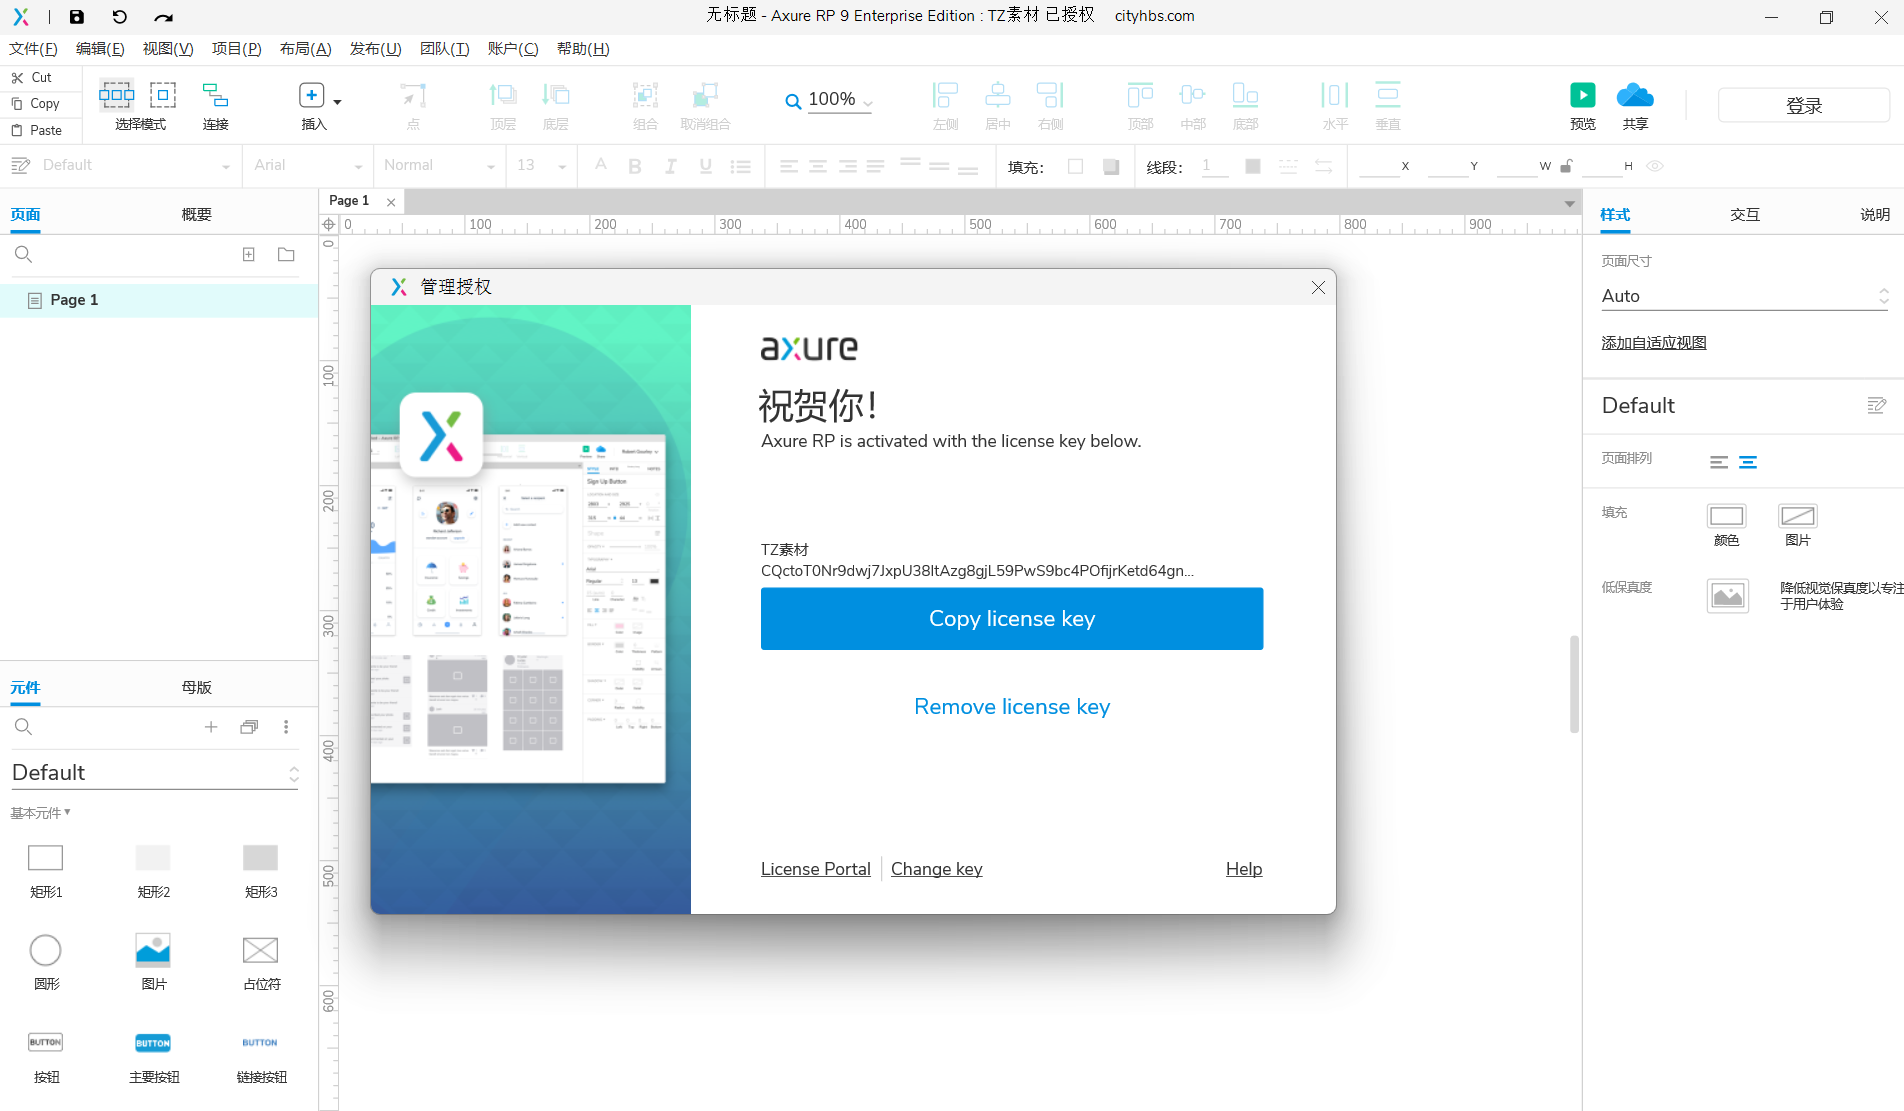Click the 线段 line color swatch

[1253, 167]
